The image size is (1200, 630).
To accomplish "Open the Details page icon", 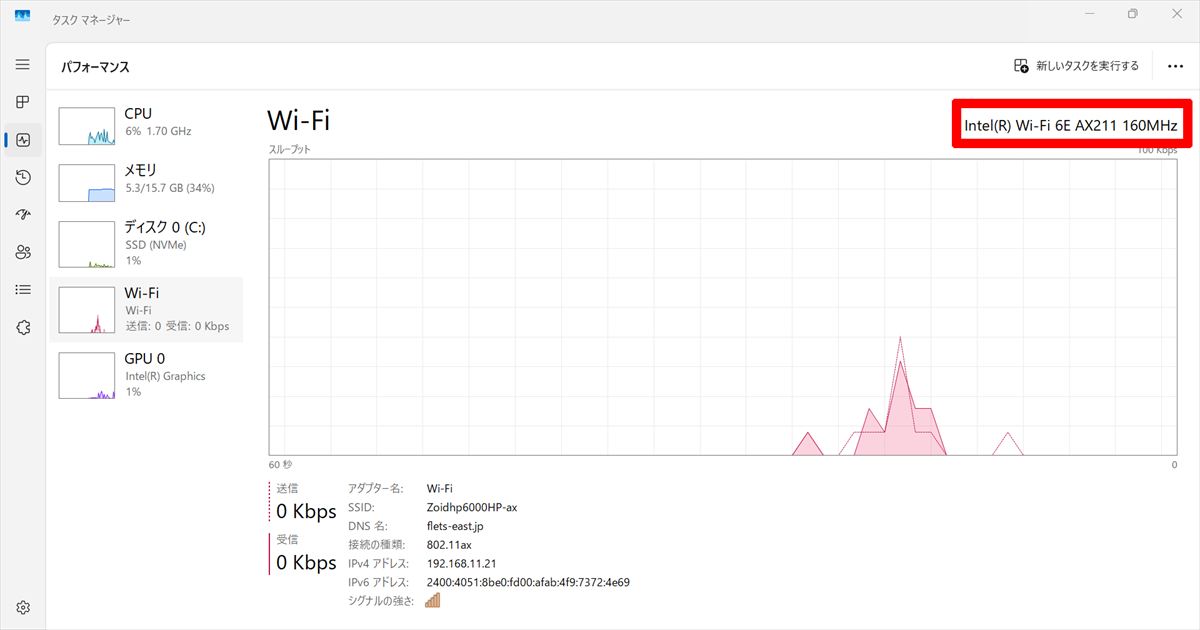I will [x=23, y=290].
